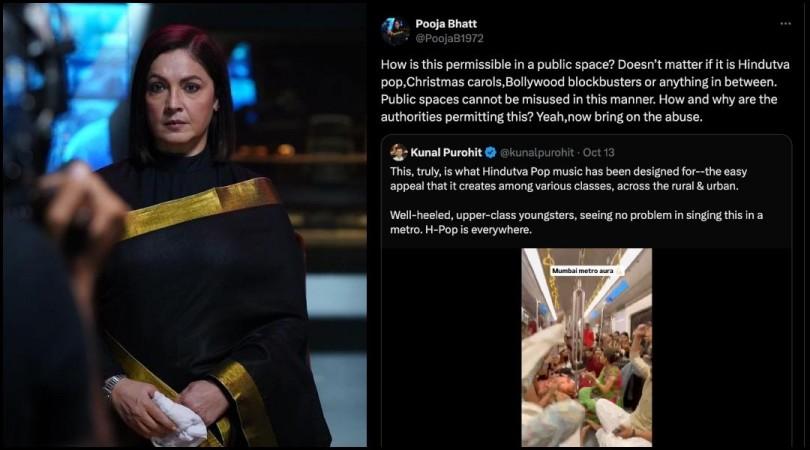Click the 'authorities permitting this?' text line

tap(541, 117)
